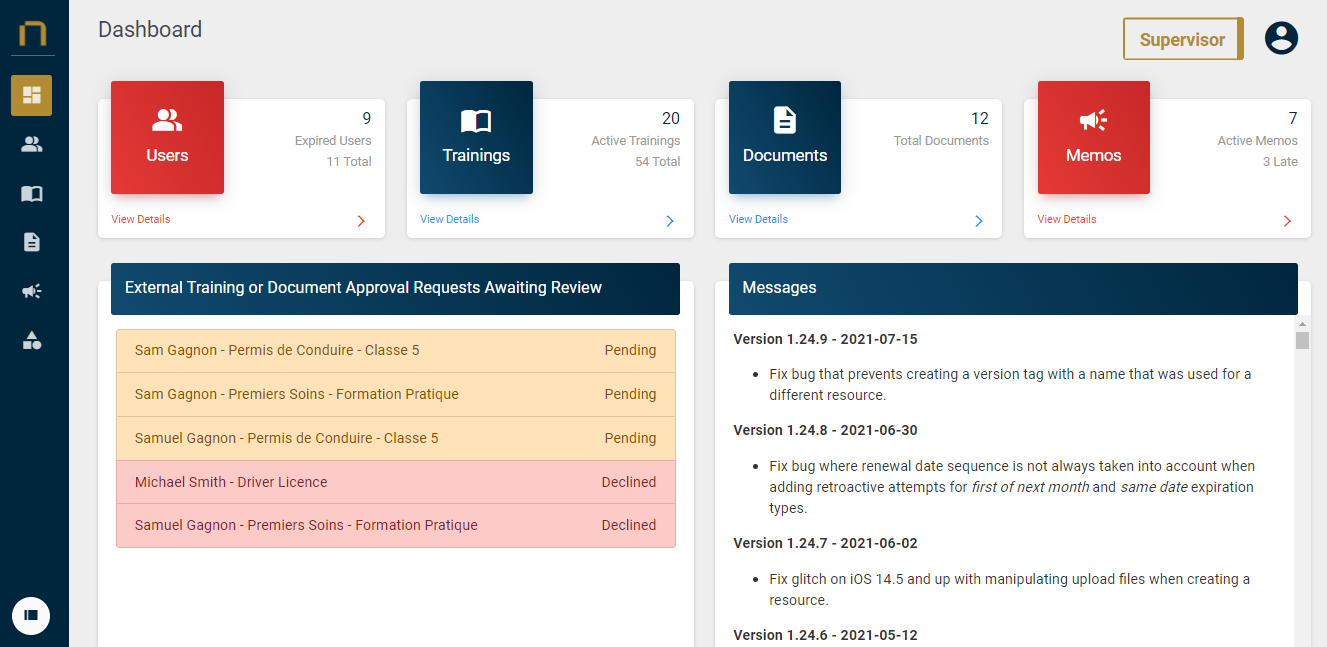This screenshot has width=1327, height=647.
Task: Open the account profile avatar icon
Action: (x=1281, y=38)
